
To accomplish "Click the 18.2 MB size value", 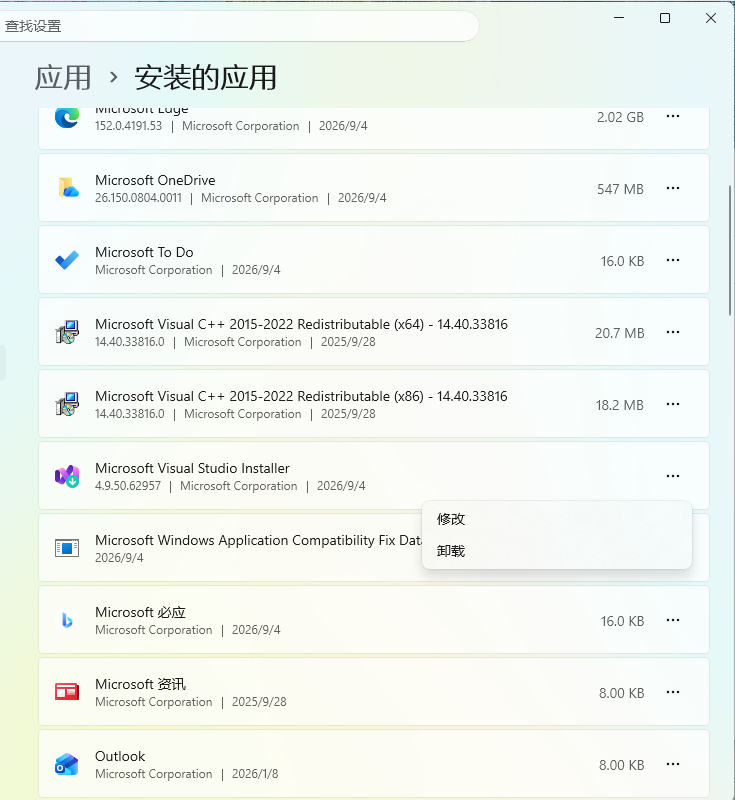I will click(x=620, y=405).
